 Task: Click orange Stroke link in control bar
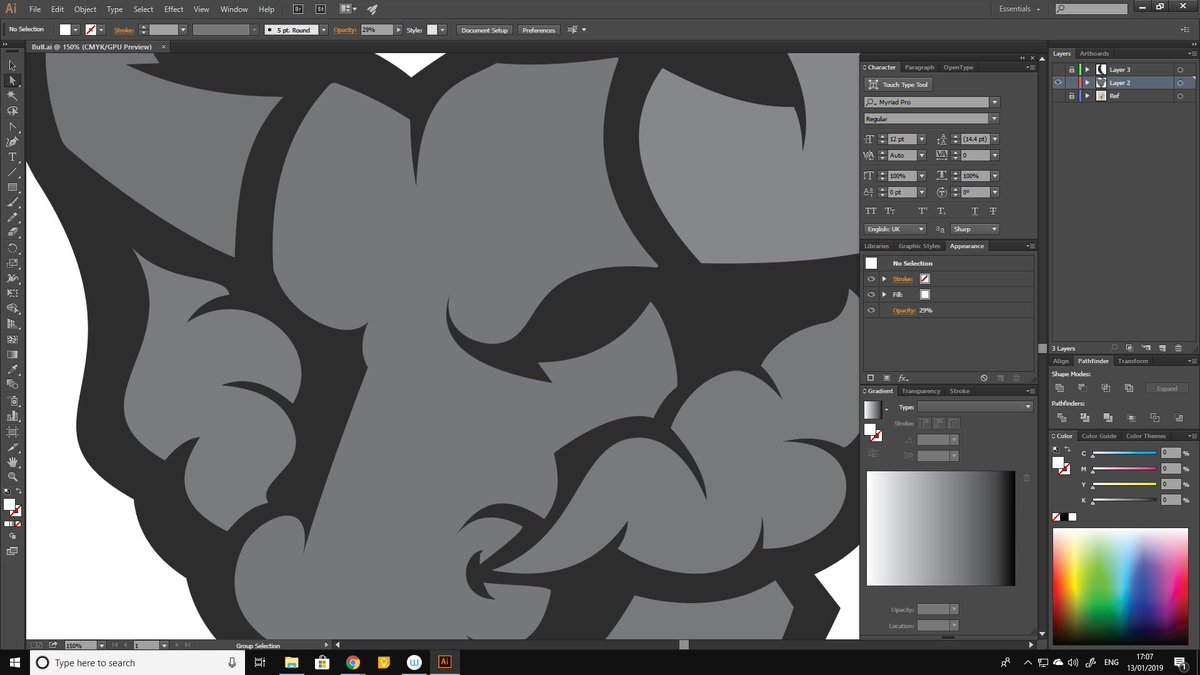(x=124, y=30)
